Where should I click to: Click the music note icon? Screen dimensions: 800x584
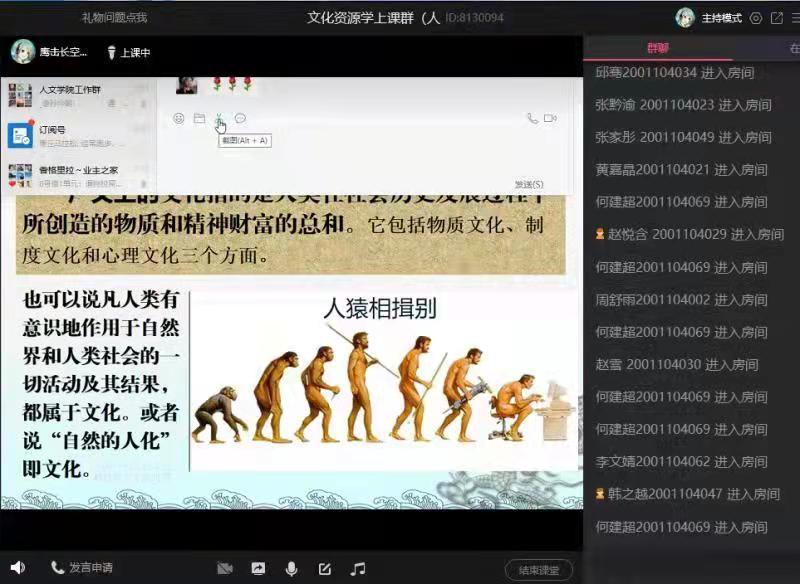(x=357, y=568)
